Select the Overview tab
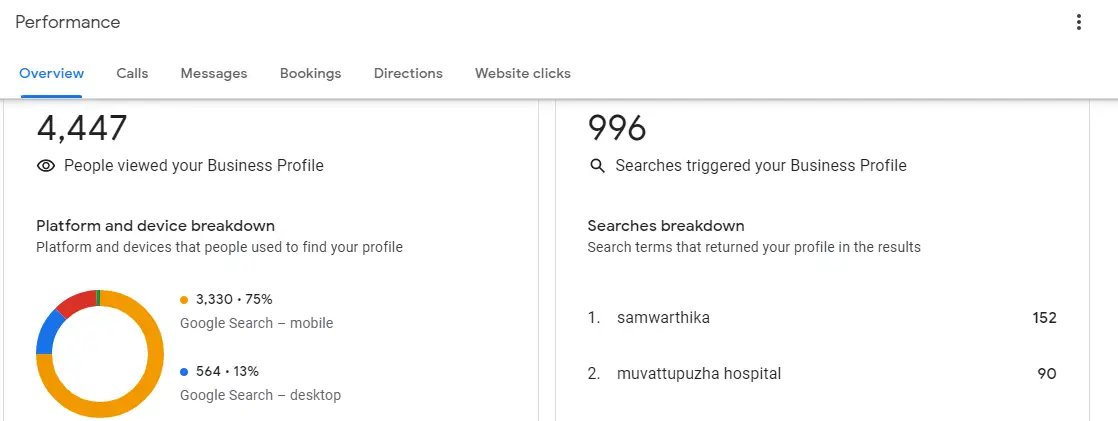Image resolution: width=1118 pixels, height=421 pixels. (x=51, y=73)
